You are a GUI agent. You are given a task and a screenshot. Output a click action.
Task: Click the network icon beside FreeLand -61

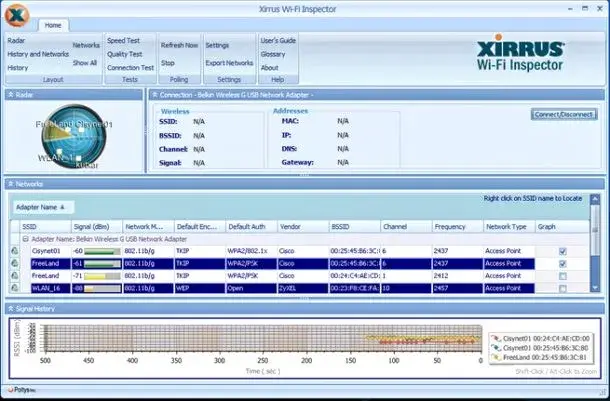click(x=15, y=263)
